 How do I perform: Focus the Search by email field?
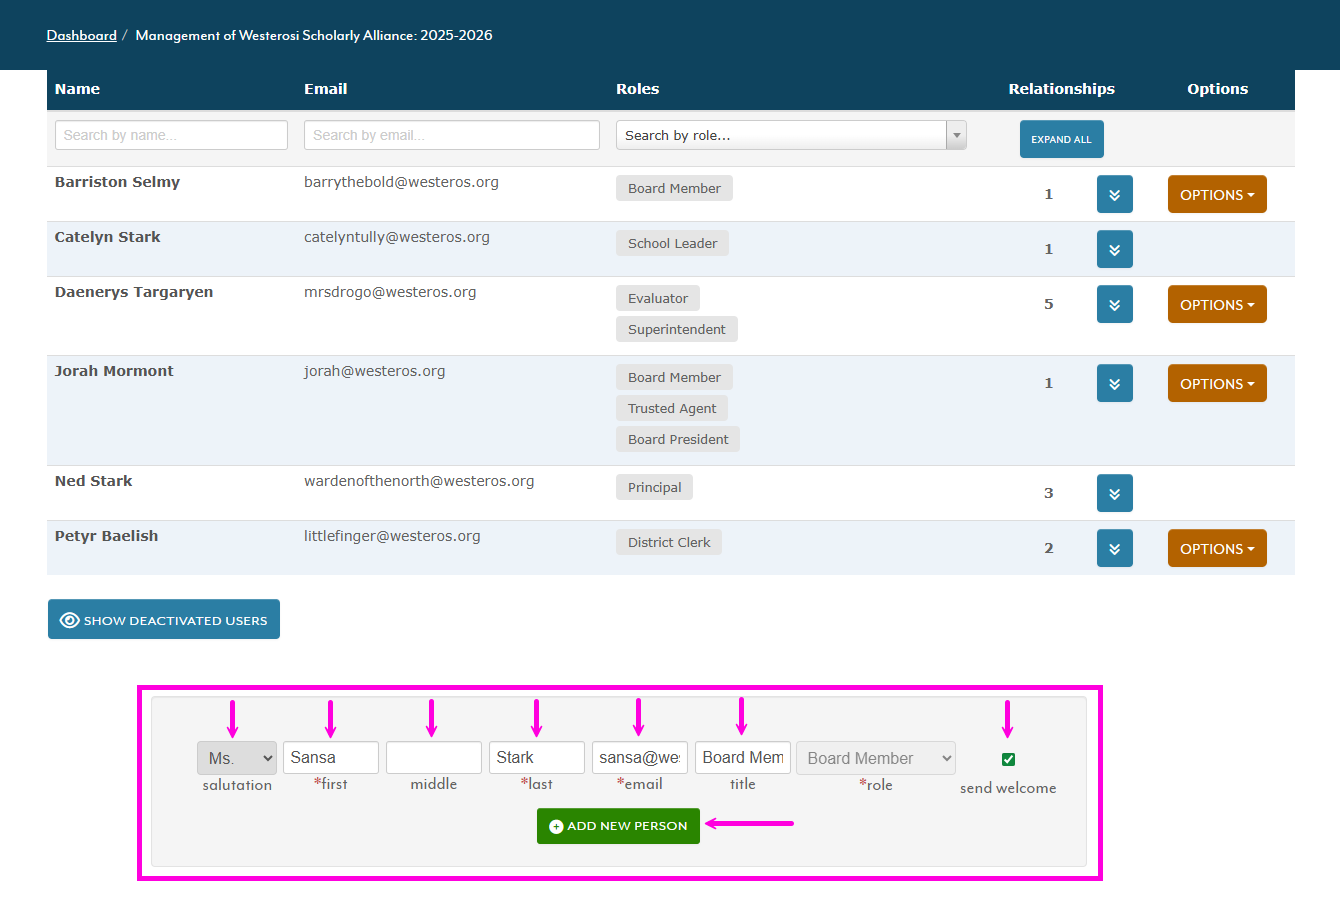[452, 135]
